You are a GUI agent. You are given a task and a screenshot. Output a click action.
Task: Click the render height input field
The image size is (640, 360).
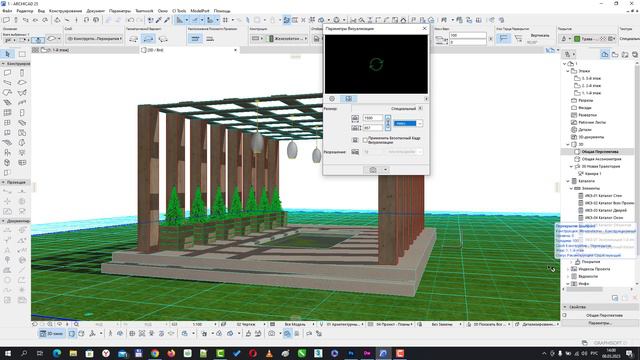point(372,128)
